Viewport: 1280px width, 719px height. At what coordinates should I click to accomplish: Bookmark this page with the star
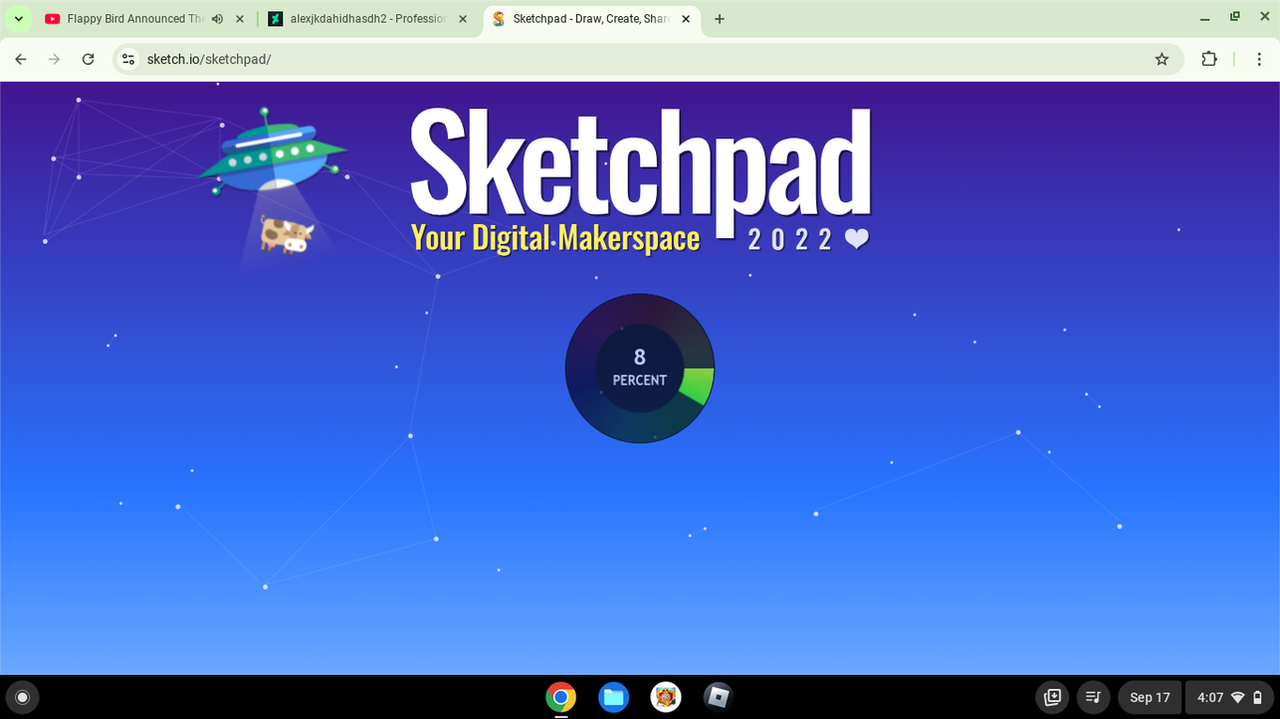(1161, 59)
